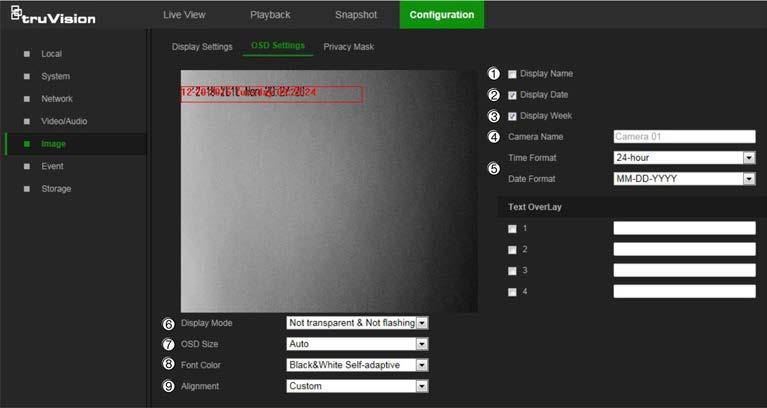Click the Local section square bullet icon

(x=27, y=54)
